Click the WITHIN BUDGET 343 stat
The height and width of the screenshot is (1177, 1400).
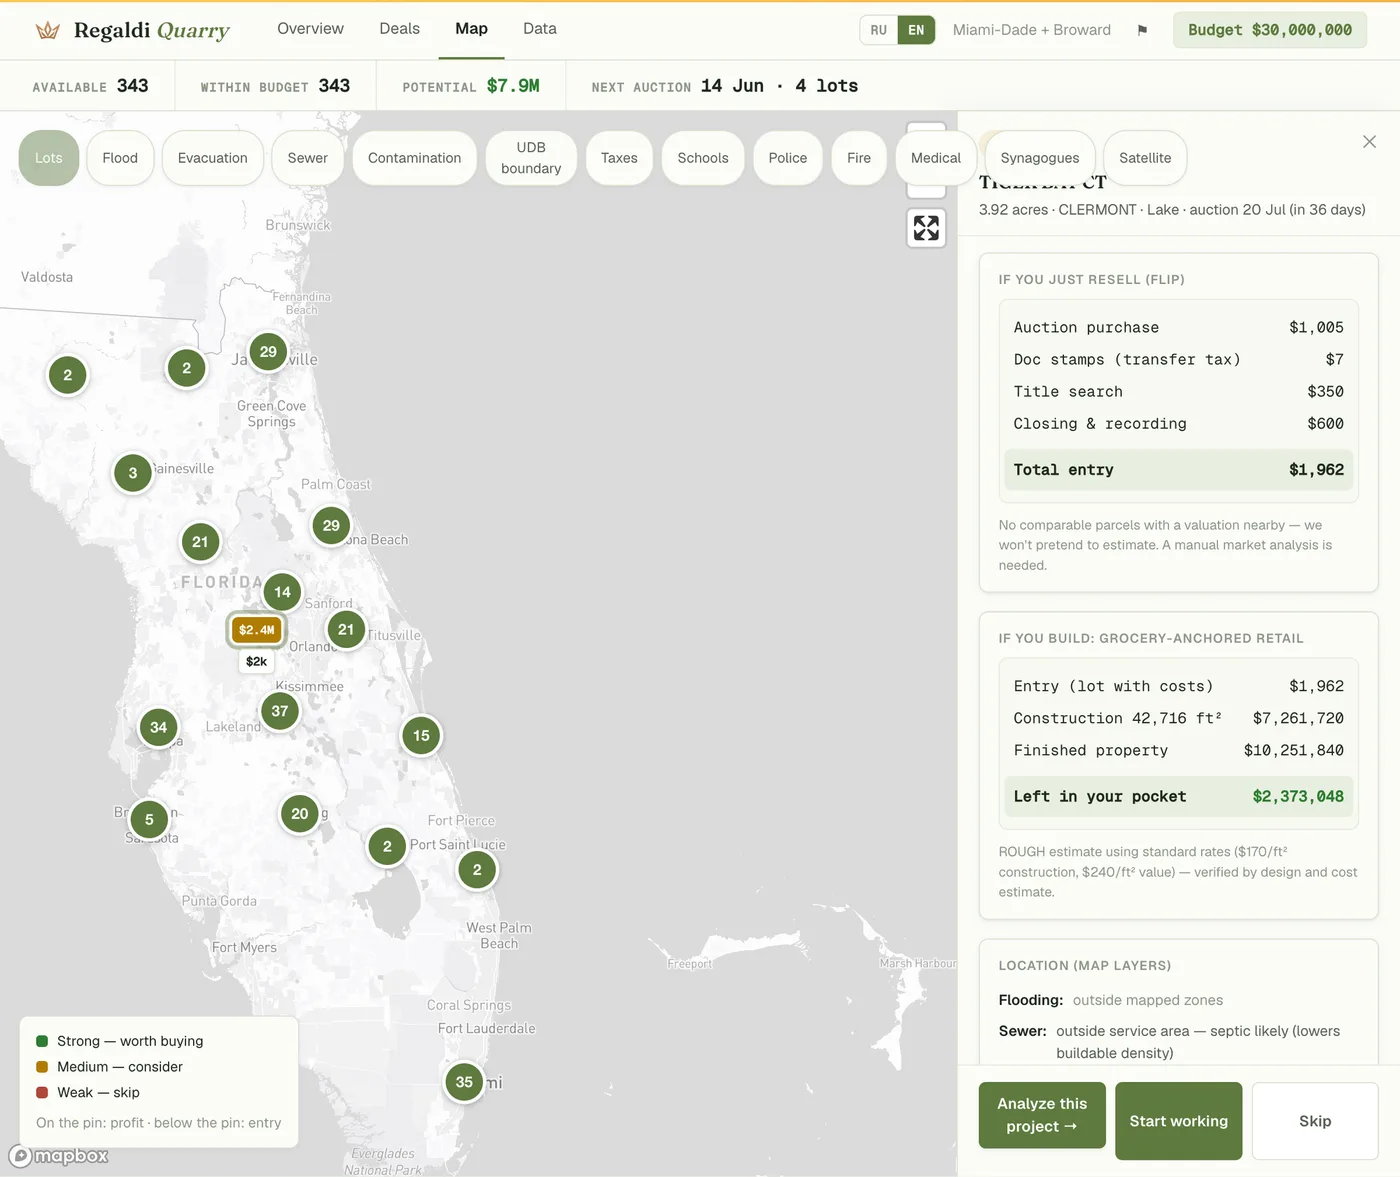pos(275,86)
